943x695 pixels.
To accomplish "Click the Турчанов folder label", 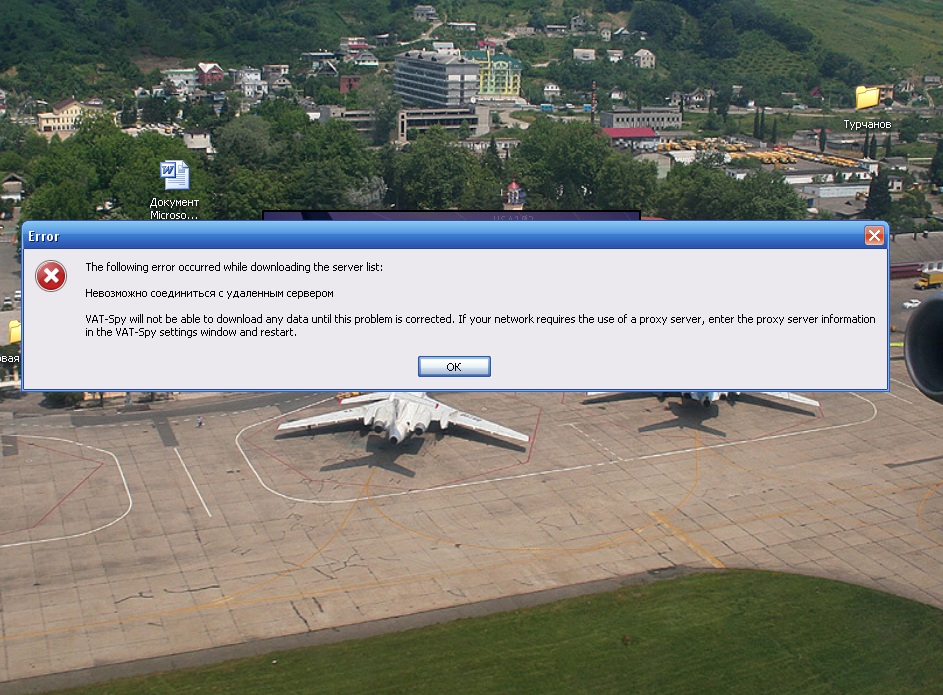I will pyautogui.click(x=867, y=124).
